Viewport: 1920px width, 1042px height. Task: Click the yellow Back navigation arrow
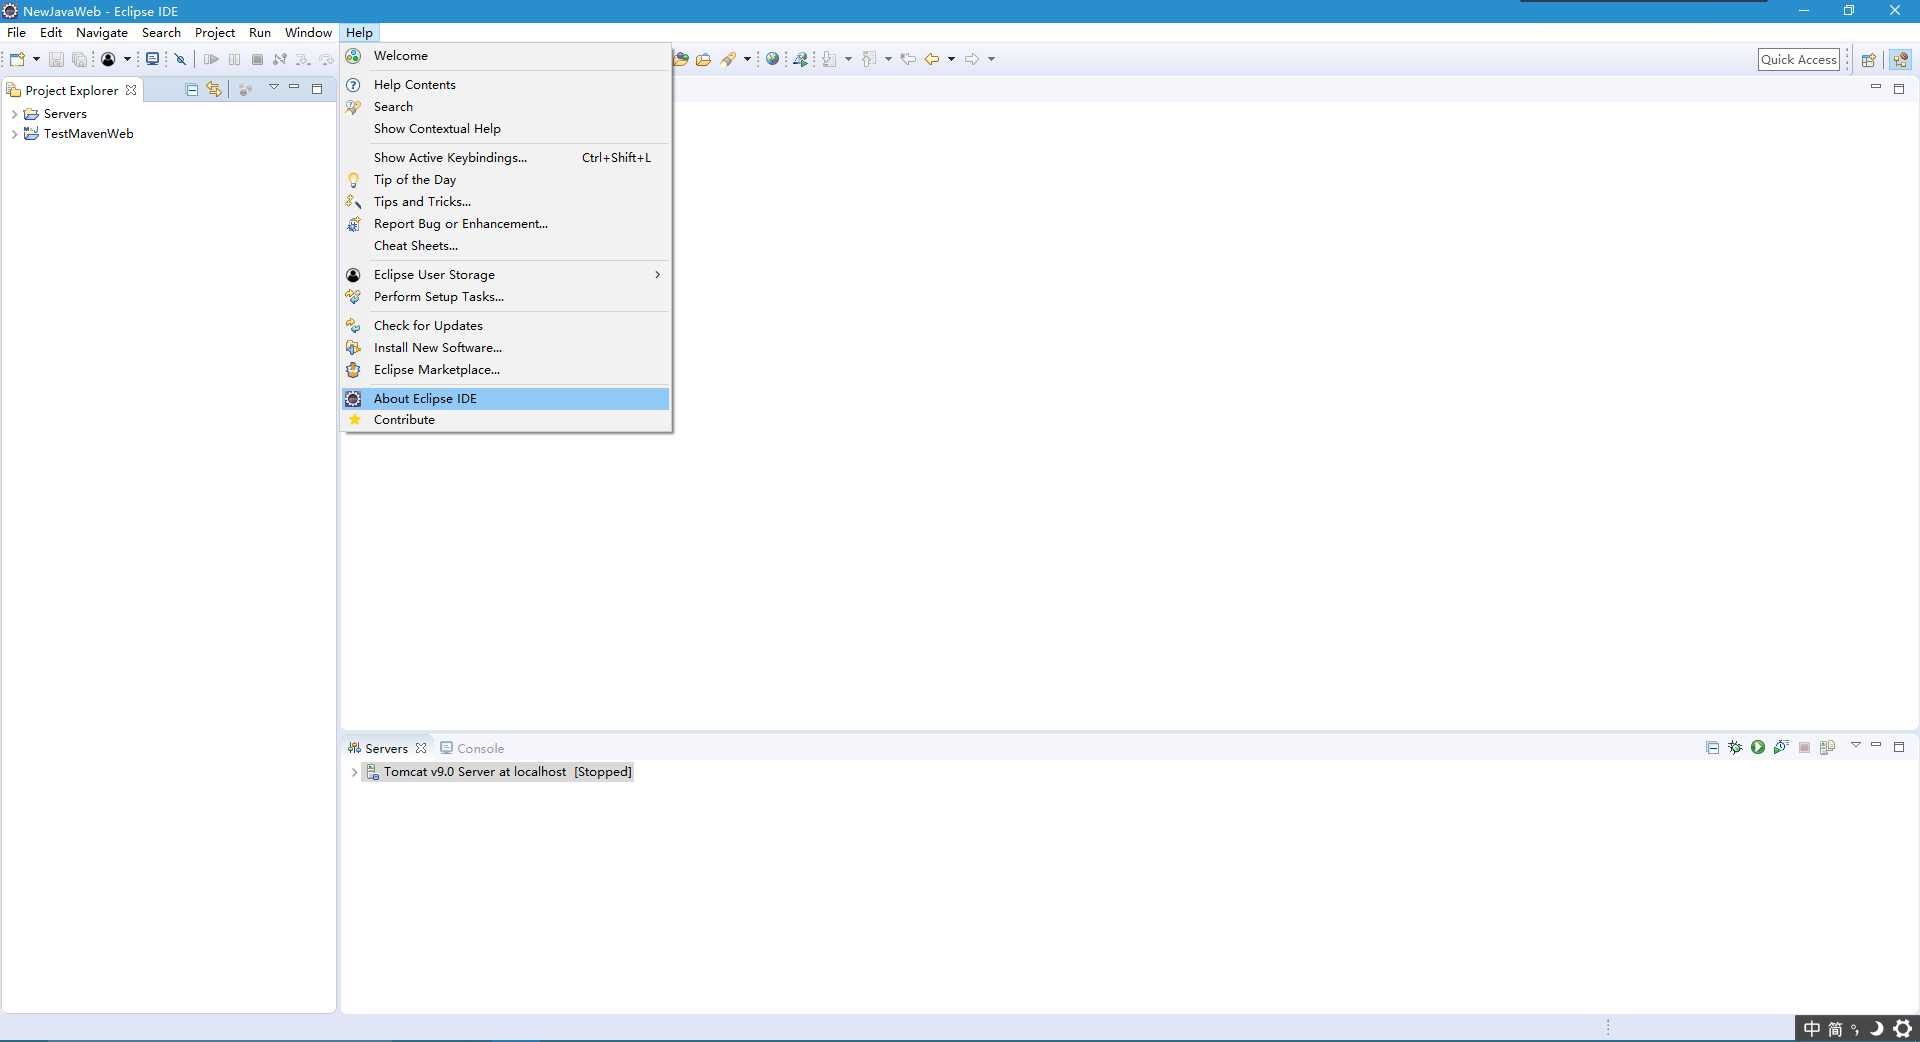tap(932, 59)
